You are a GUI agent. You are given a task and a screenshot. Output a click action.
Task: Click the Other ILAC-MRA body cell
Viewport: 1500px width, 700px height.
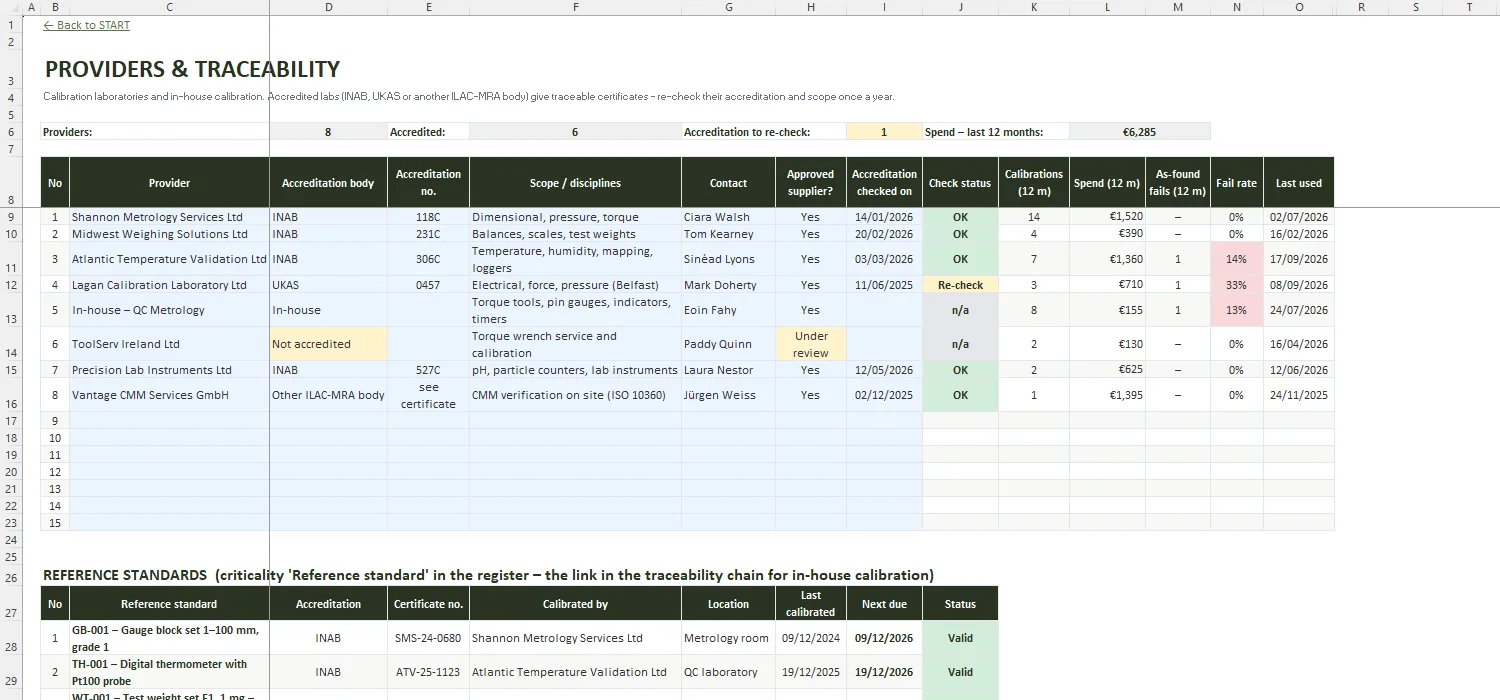328,395
